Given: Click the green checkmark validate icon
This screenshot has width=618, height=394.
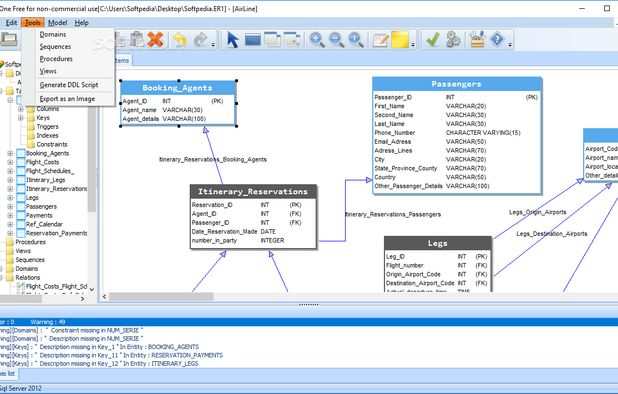Looking at the screenshot, I should [432, 40].
